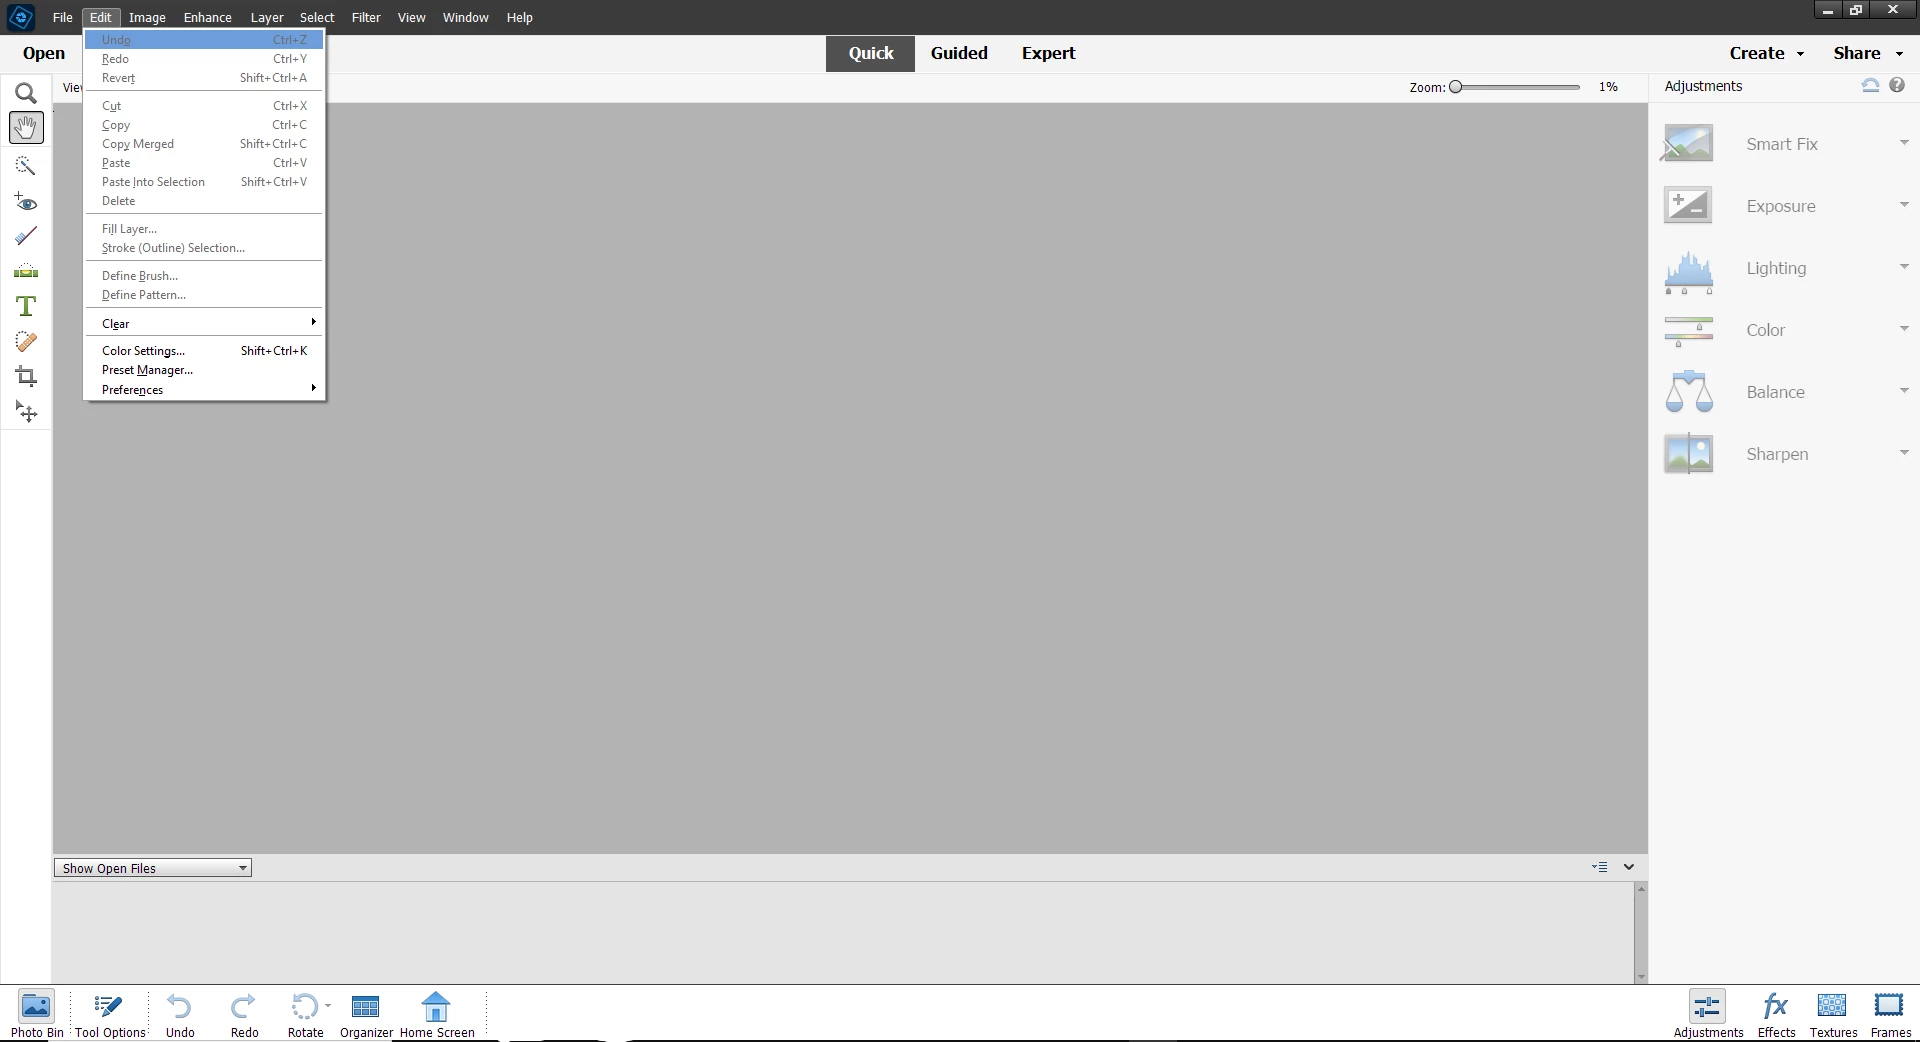Select the Quick Selection tool
Image resolution: width=1920 pixels, height=1042 pixels.
pos(26,165)
